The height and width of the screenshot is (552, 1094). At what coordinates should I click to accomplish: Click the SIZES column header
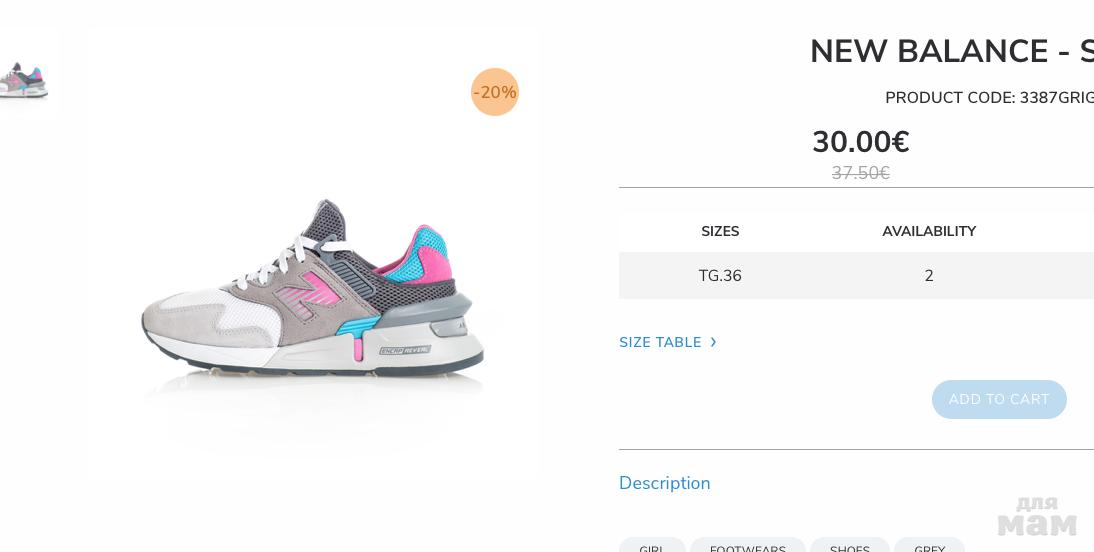(720, 231)
